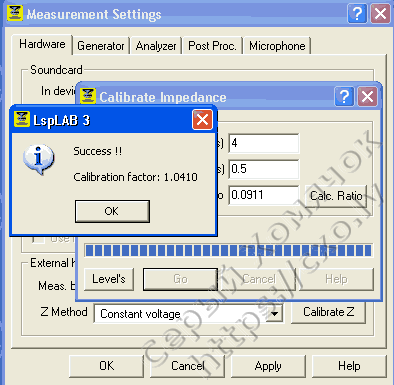This screenshot has height=385, width=394.
Task: Click the 'Success !!' message text
Action: (98, 151)
